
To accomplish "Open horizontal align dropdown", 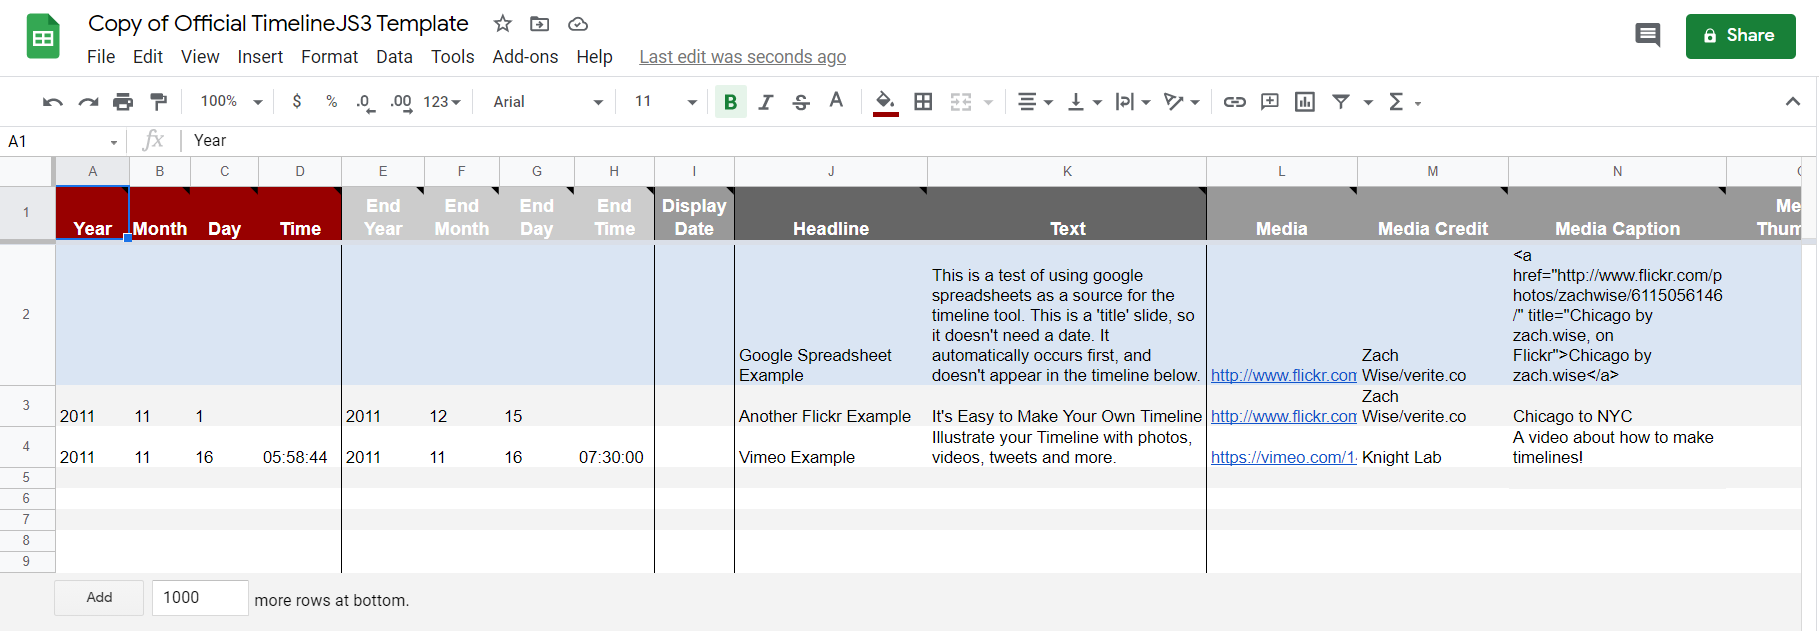I will [x=1035, y=102].
